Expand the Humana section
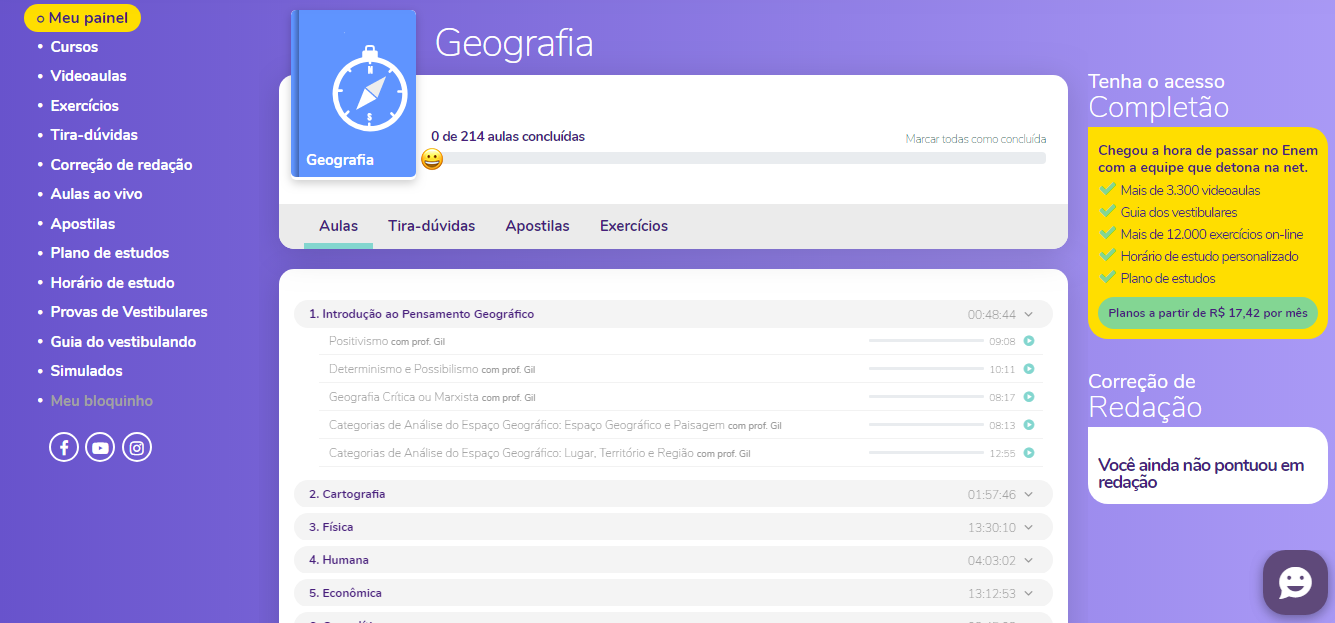This screenshot has width=1335, height=623. click(1029, 560)
